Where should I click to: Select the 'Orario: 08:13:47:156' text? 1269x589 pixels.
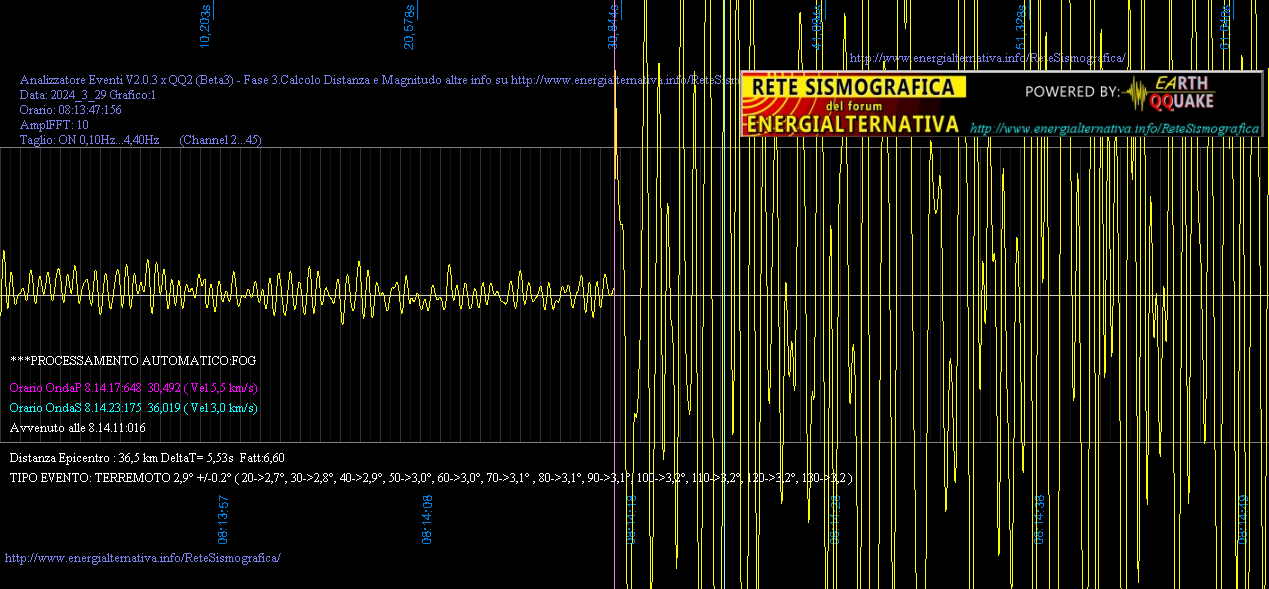coord(71,110)
